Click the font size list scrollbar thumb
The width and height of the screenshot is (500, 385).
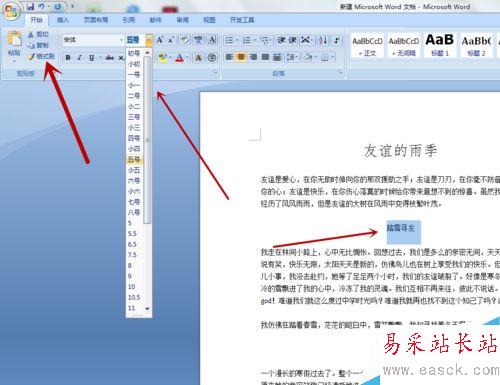[x=147, y=140]
